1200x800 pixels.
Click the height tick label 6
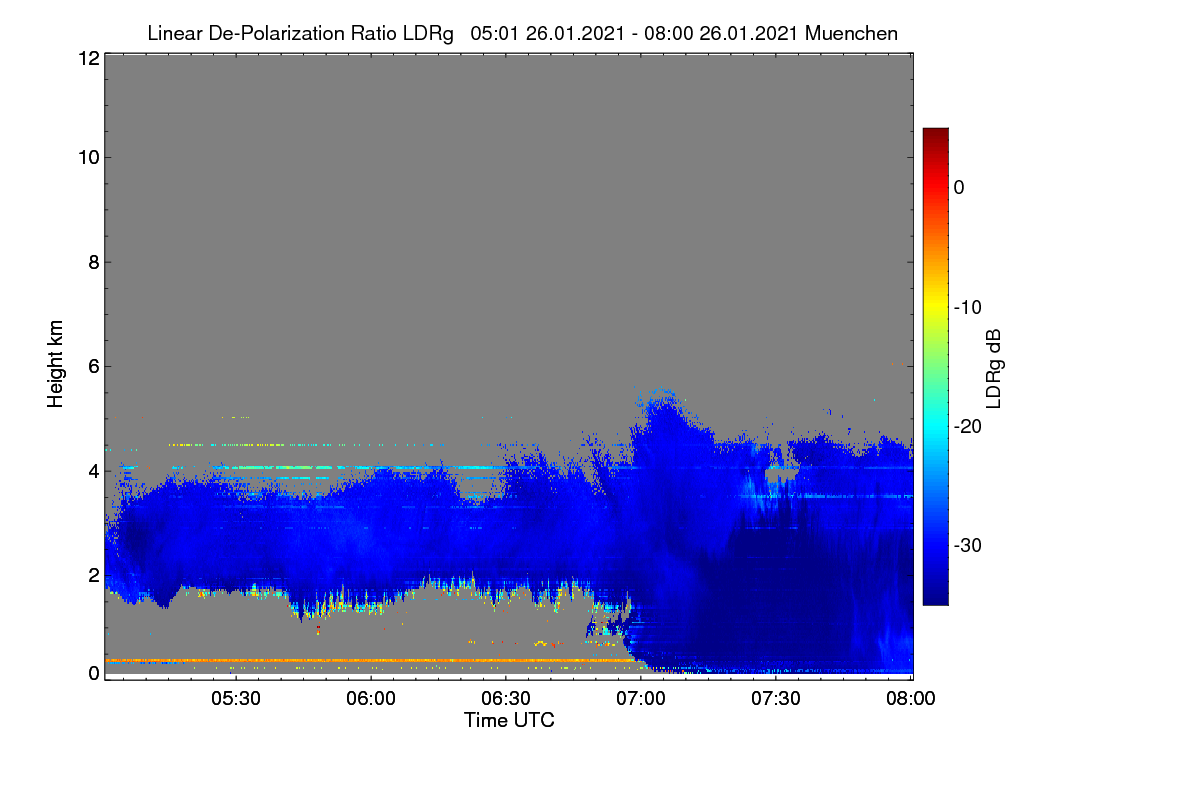[x=93, y=366]
